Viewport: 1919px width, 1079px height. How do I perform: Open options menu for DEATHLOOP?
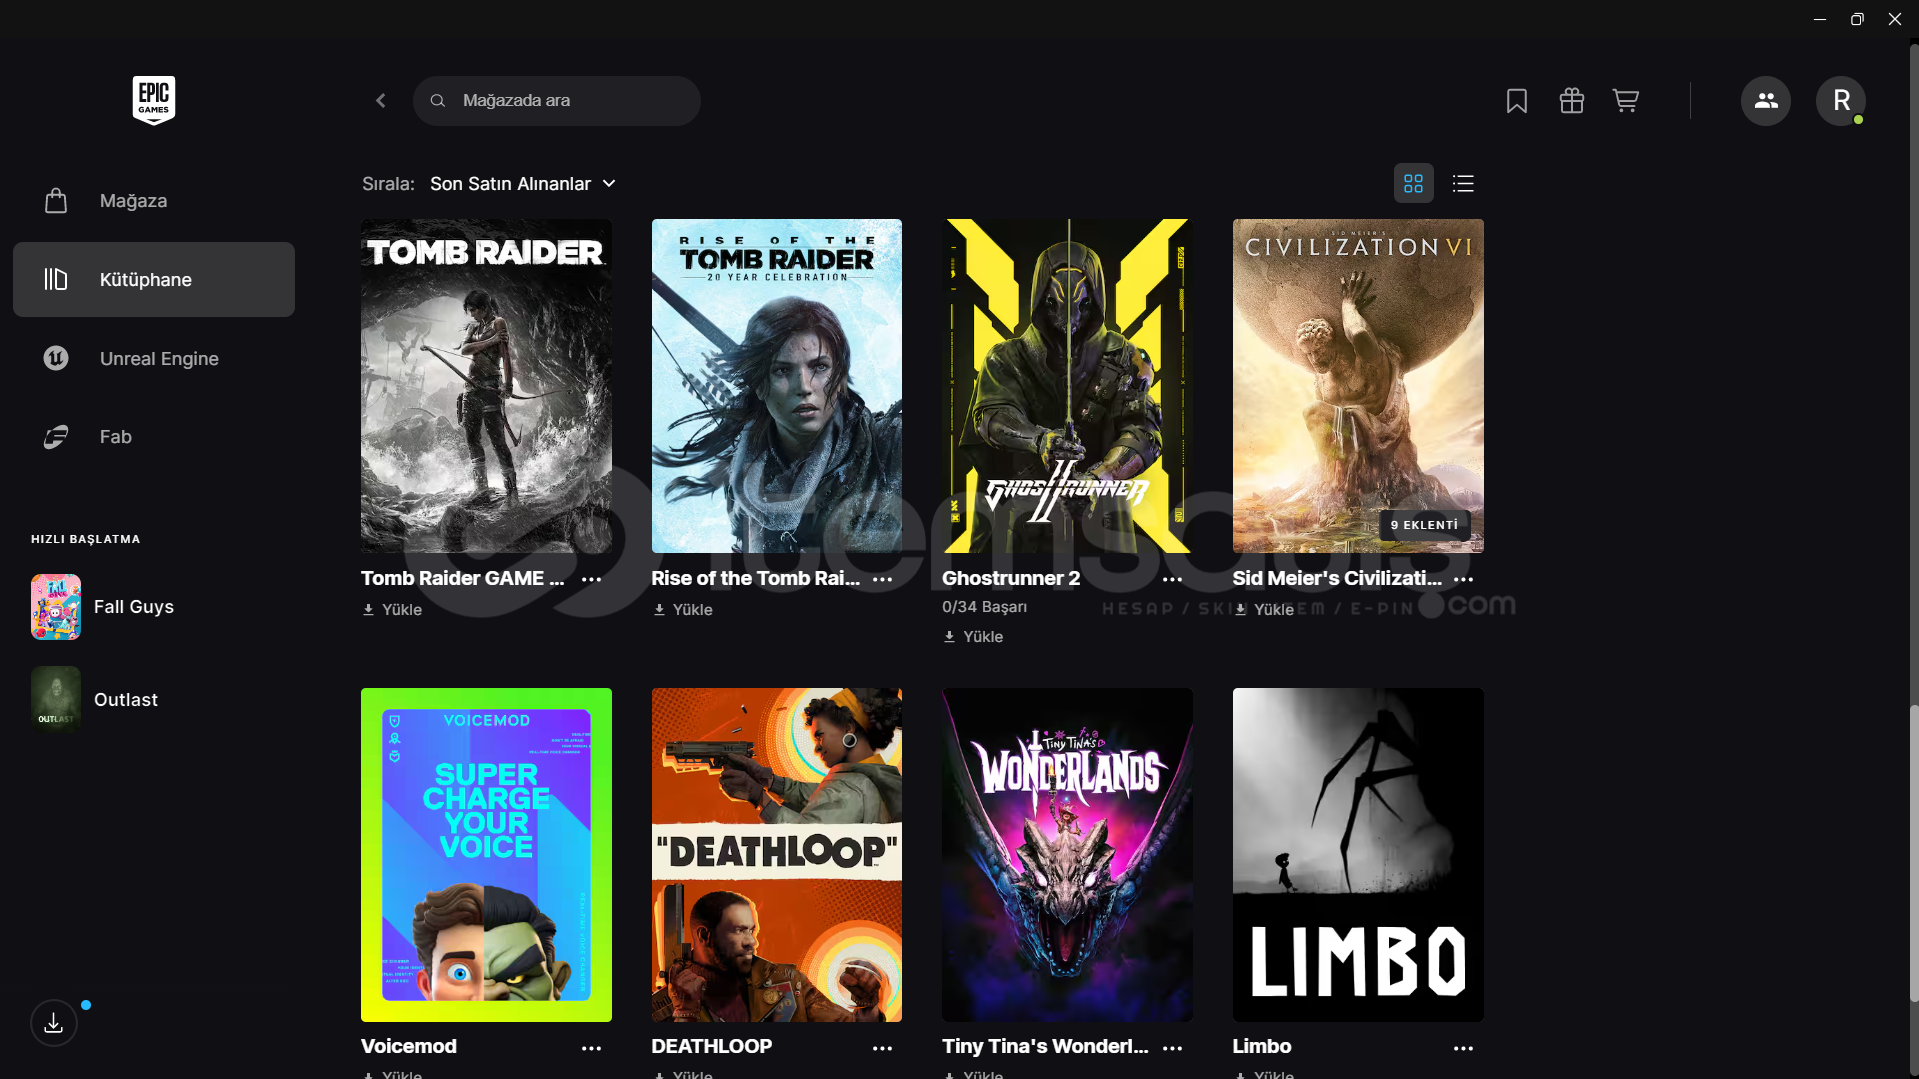tap(882, 1048)
